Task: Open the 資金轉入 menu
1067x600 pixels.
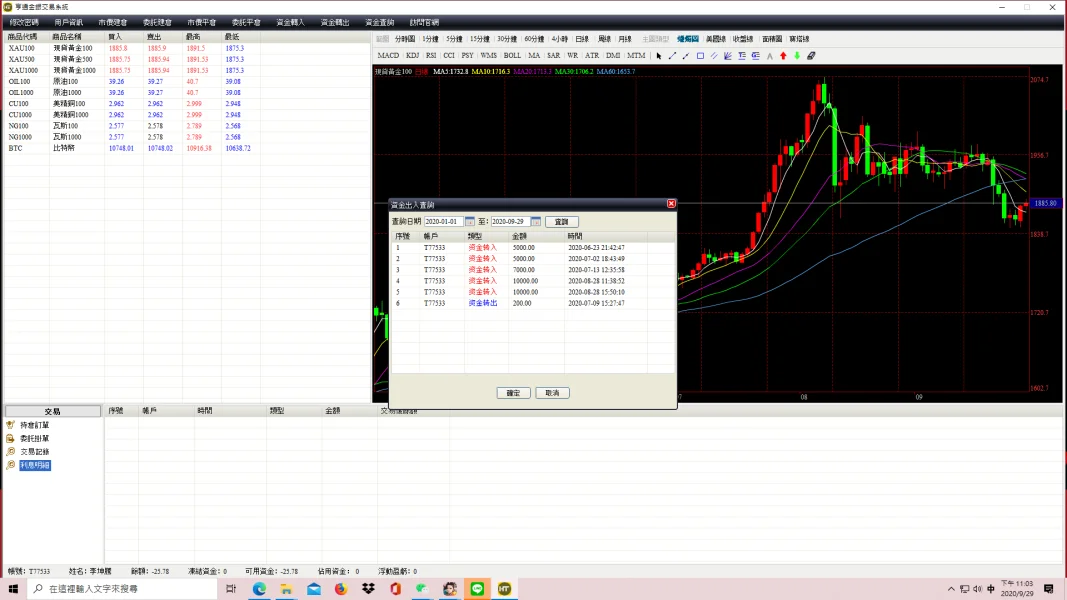Action: 291,22
